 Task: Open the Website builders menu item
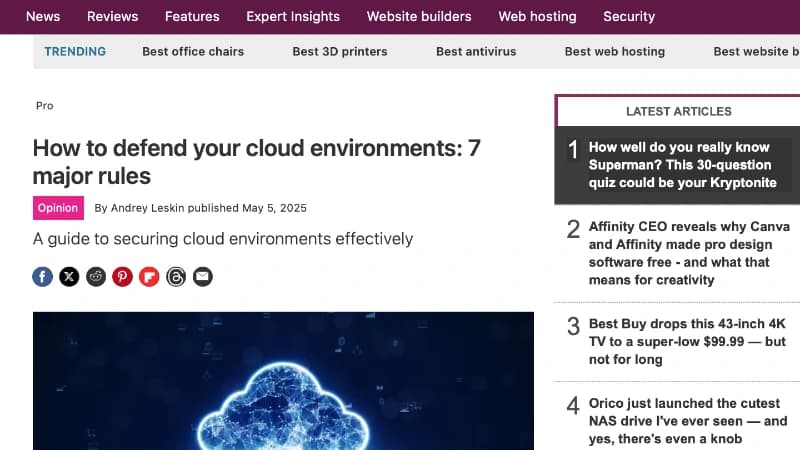tap(419, 16)
